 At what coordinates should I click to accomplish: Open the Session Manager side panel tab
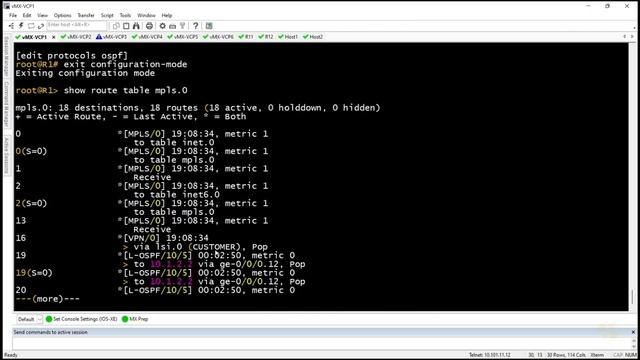(7, 56)
